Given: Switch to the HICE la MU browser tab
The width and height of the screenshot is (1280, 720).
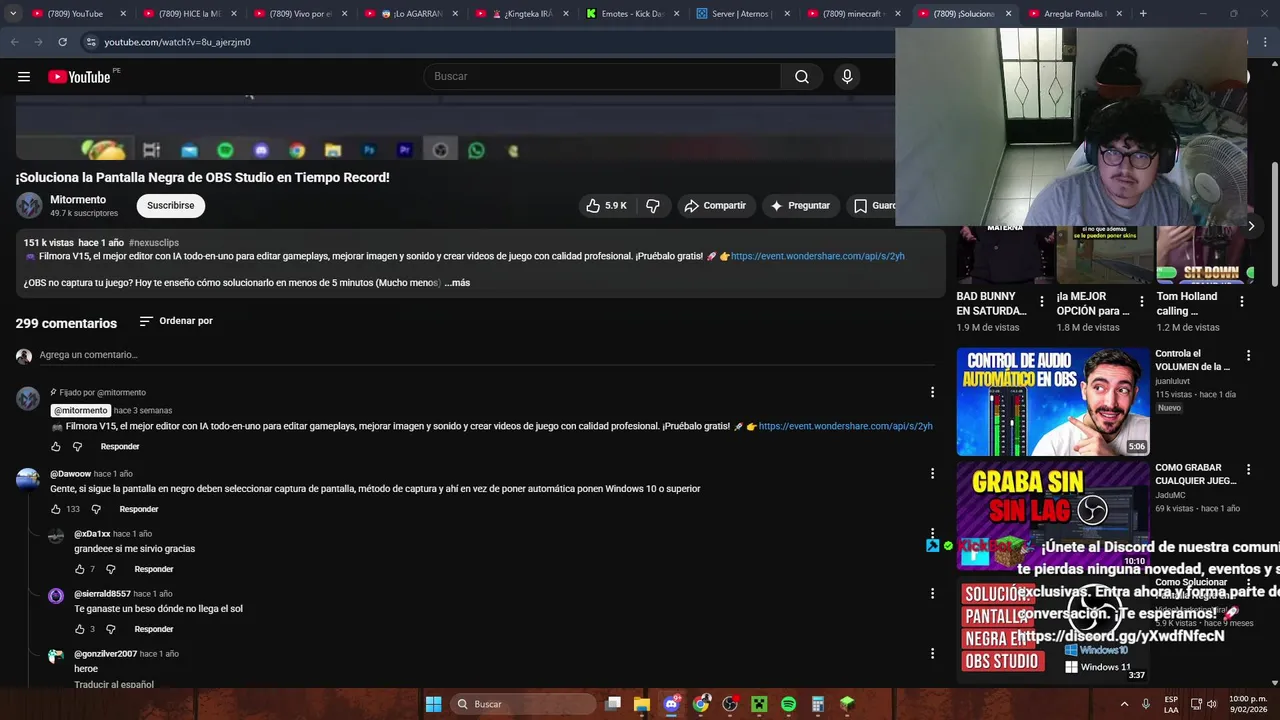Looking at the screenshot, I should pyautogui.click(x=188, y=14).
